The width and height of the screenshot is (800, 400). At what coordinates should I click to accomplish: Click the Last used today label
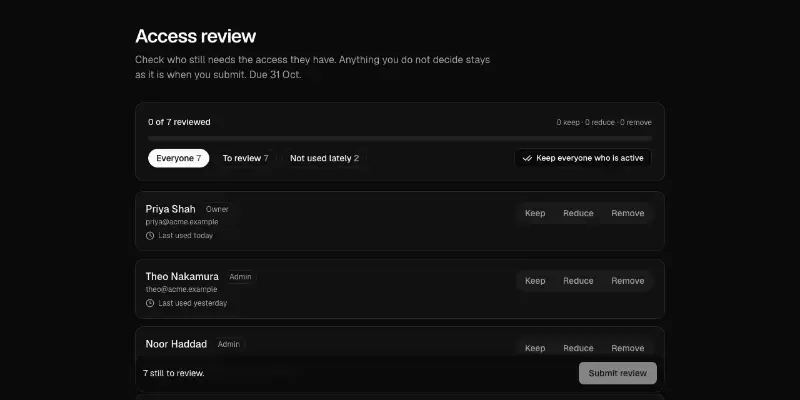click(185, 236)
